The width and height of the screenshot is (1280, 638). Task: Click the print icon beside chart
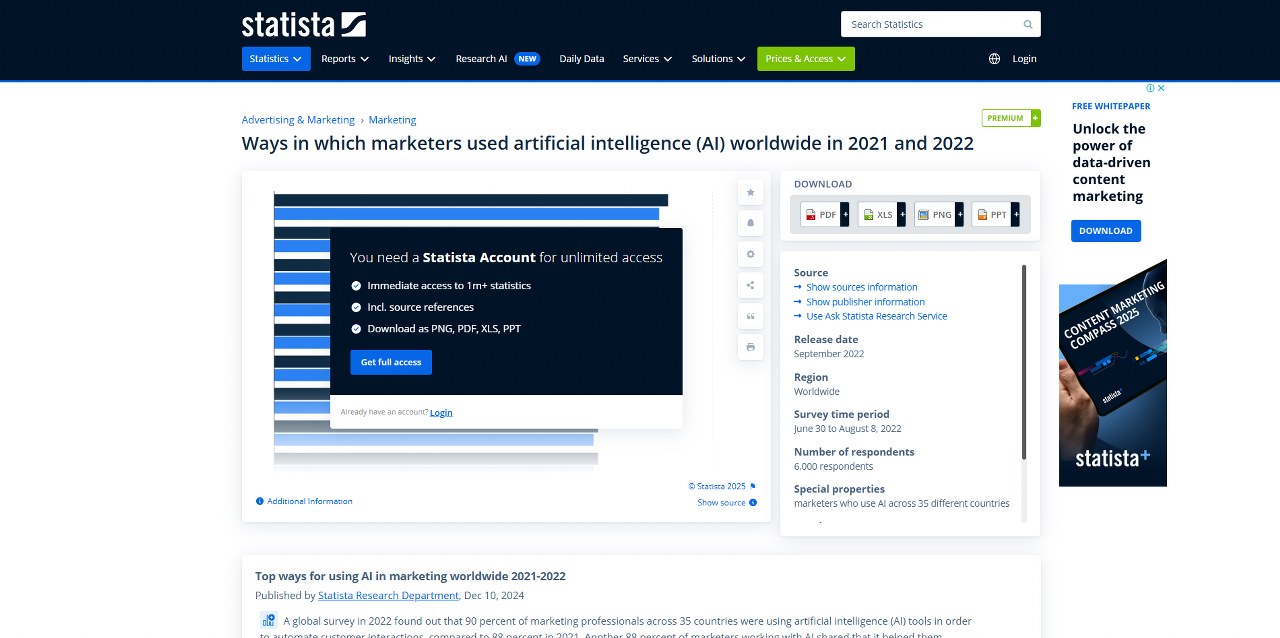(x=750, y=347)
